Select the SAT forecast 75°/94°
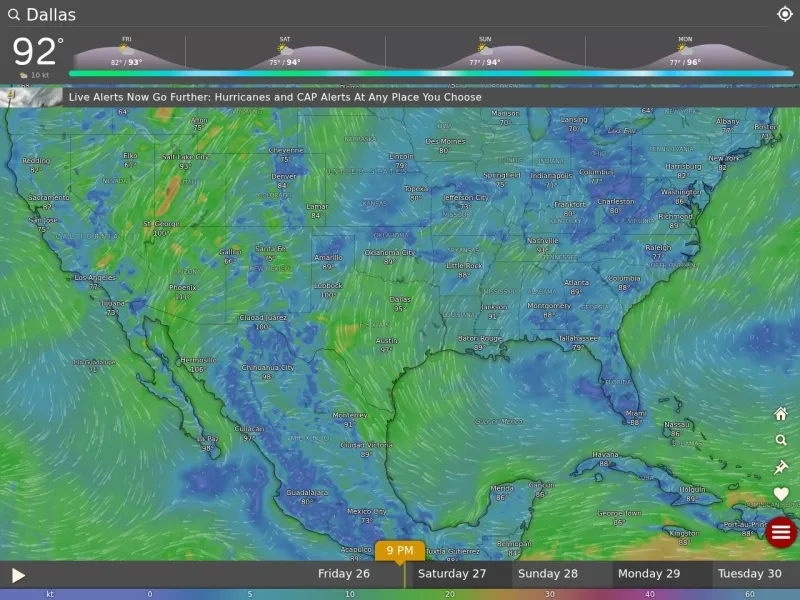This screenshot has height=600, width=800. point(285,54)
